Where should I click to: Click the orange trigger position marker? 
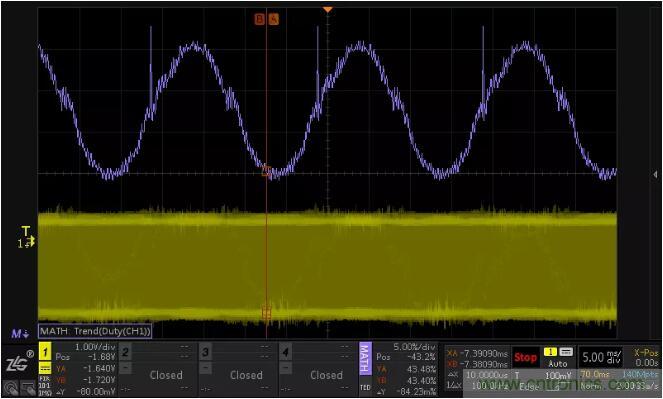click(328, 9)
